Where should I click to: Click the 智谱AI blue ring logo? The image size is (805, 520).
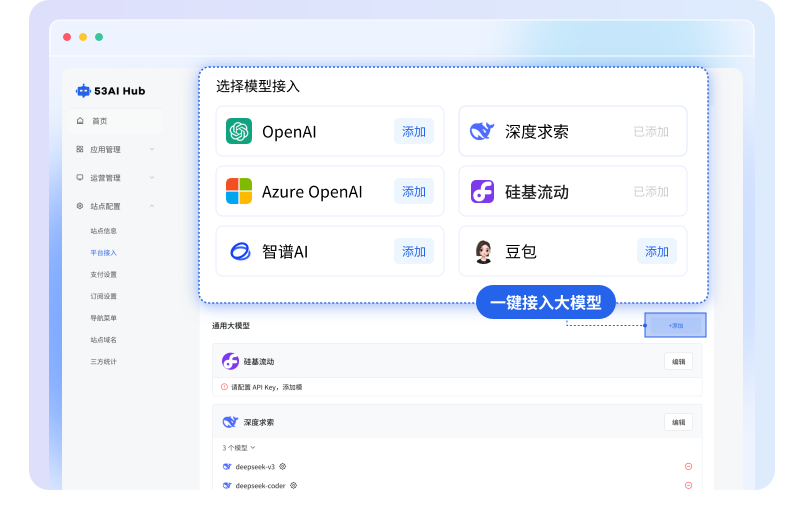pyautogui.click(x=240, y=252)
